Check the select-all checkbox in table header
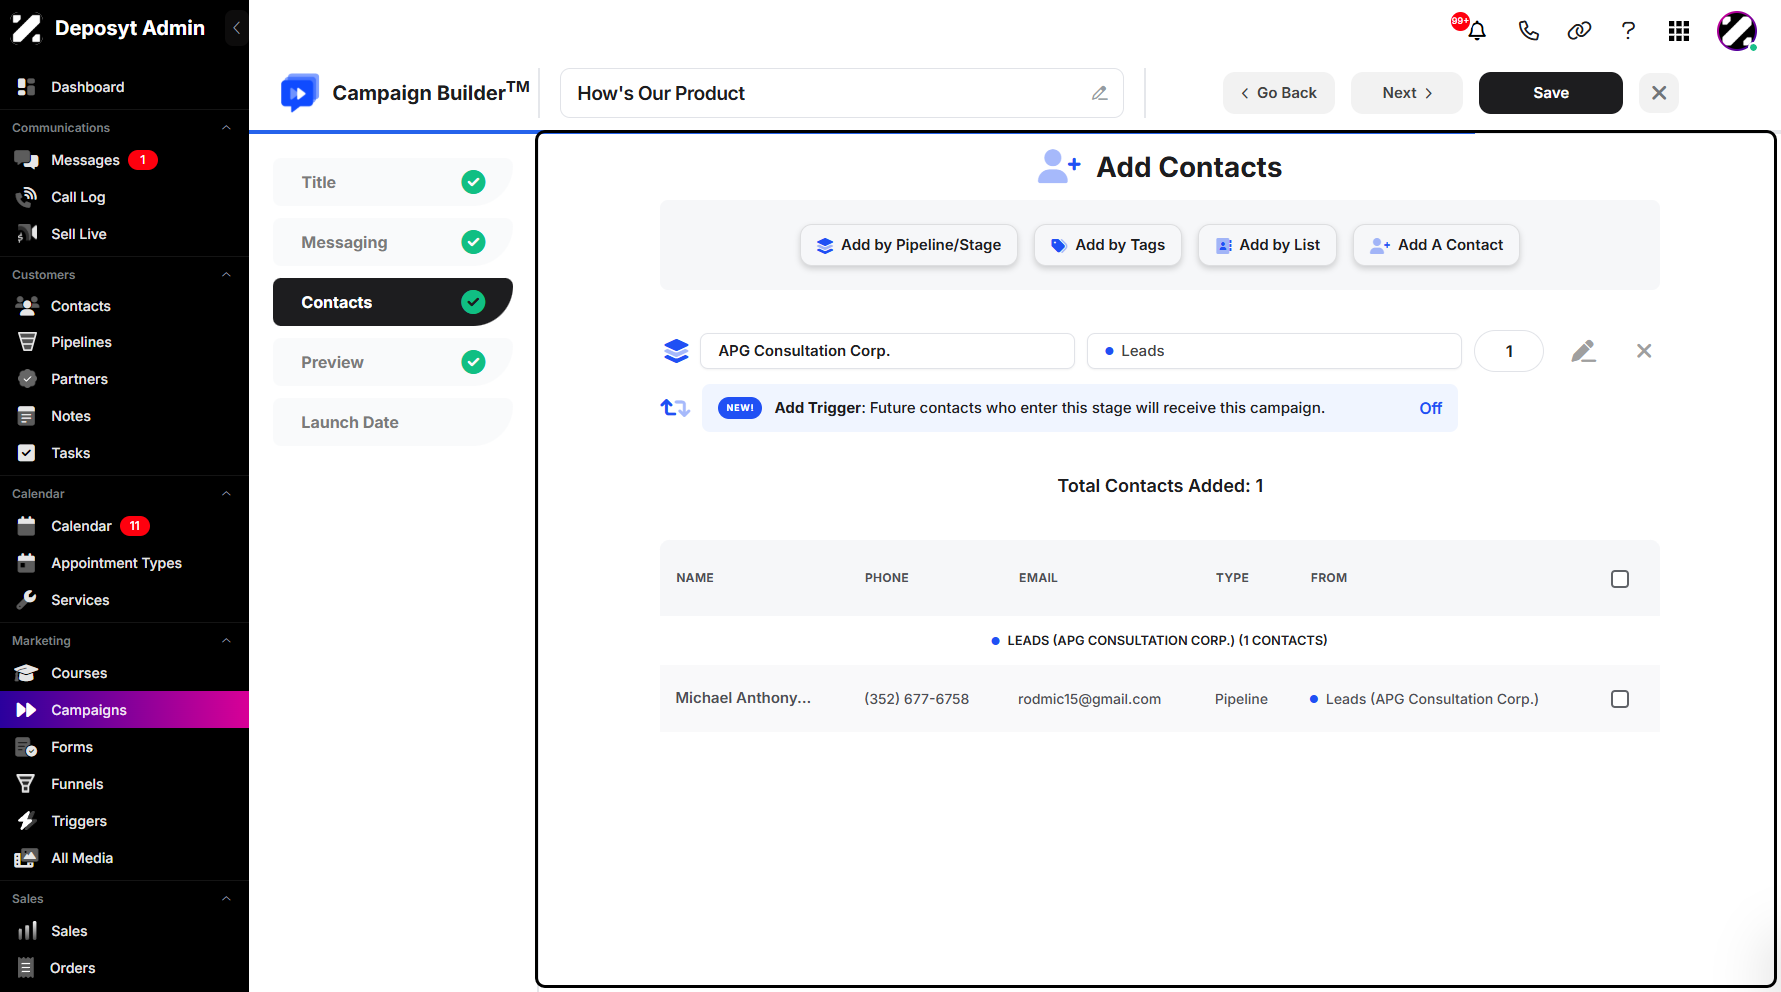The image size is (1781, 992). pyautogui.click(x=1620, y=579)
